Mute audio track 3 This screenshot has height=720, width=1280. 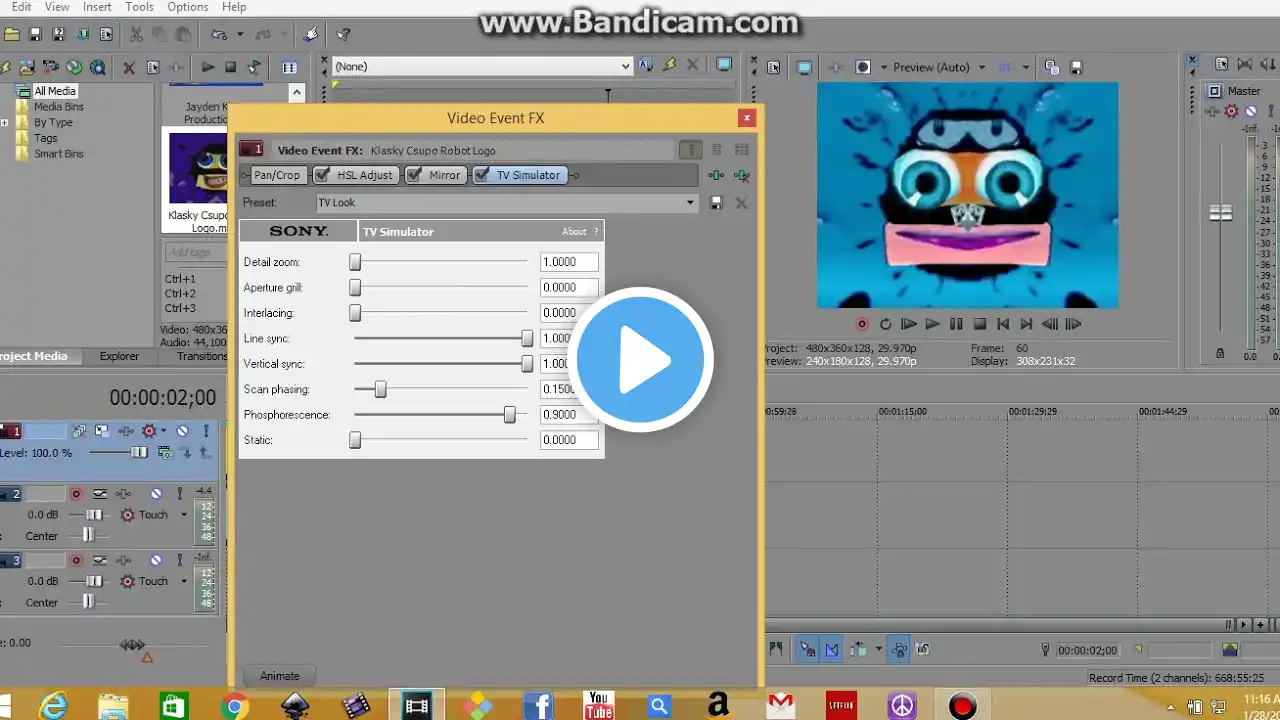(156, 560)
